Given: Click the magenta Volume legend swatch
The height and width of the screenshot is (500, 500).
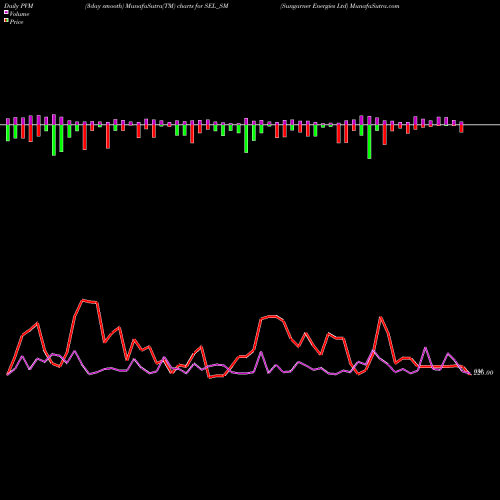Looking at the screenshot, I should [6, 13].
